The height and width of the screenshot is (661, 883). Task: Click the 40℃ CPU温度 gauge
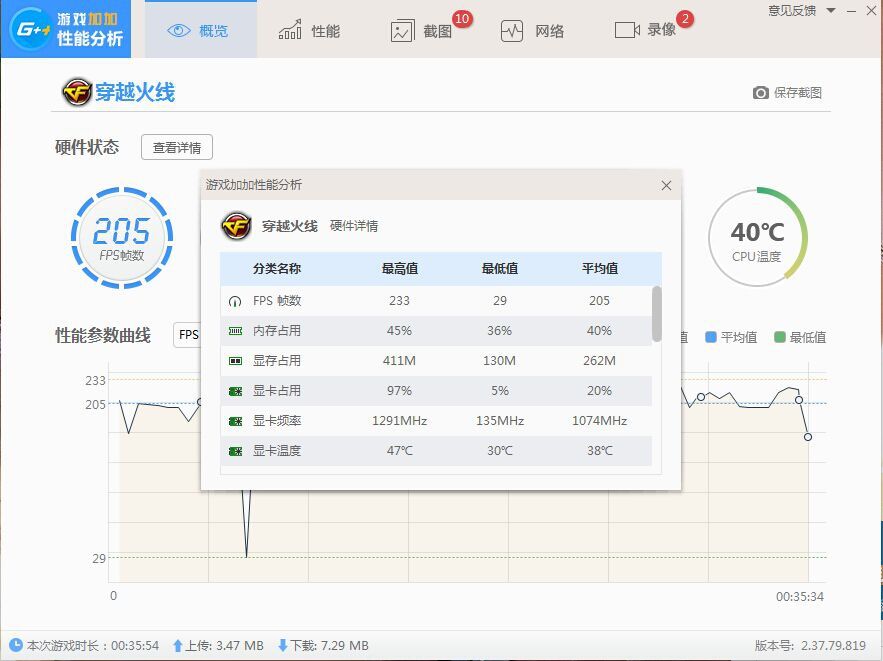(x=757, y=238)
